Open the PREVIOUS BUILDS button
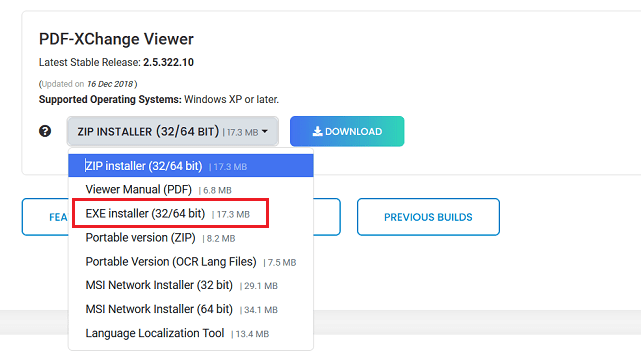Image resolution: width=641 pixels, height=363 pixels. [x=428, y=217]
